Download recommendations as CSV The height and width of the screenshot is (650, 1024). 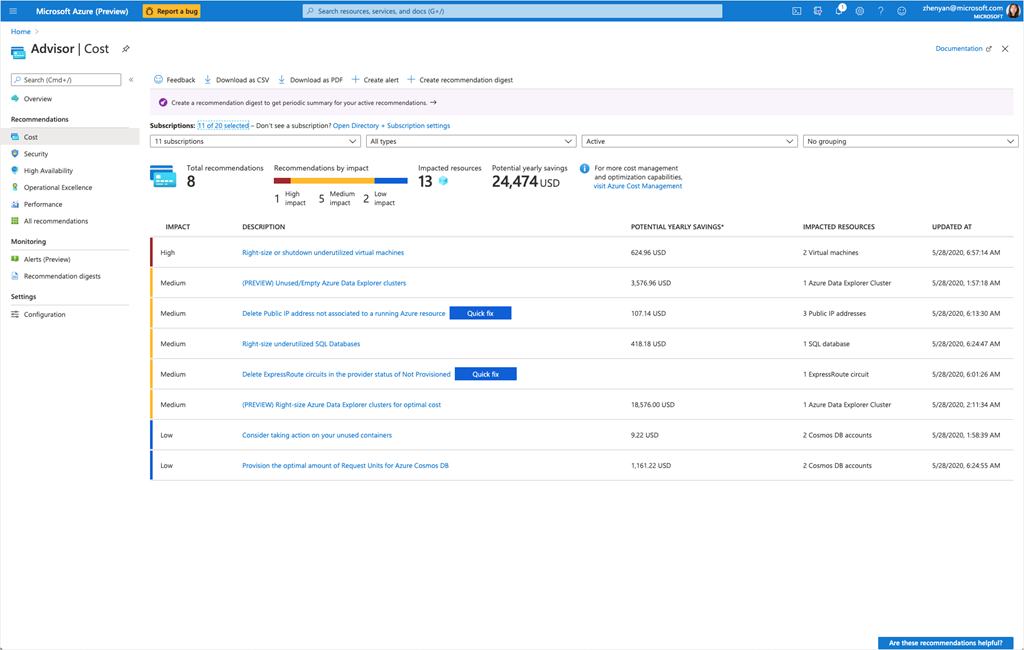tap(236, 80)
